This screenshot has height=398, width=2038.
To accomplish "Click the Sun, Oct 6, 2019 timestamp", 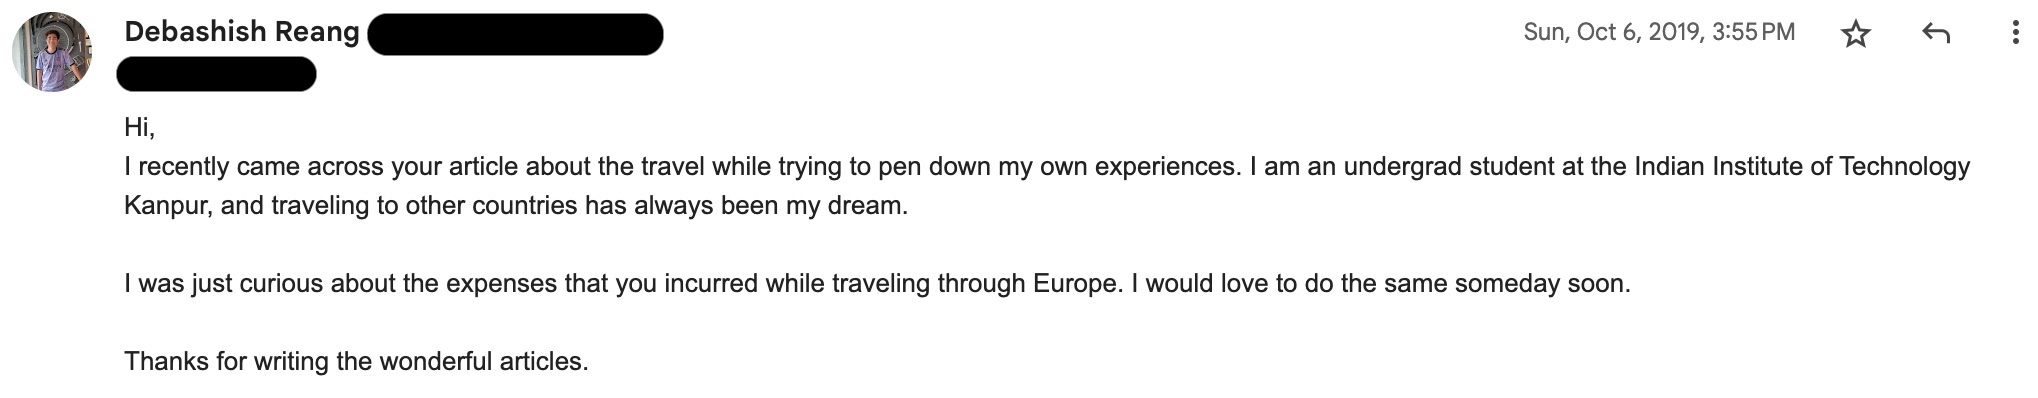I will coord(1659,32).
